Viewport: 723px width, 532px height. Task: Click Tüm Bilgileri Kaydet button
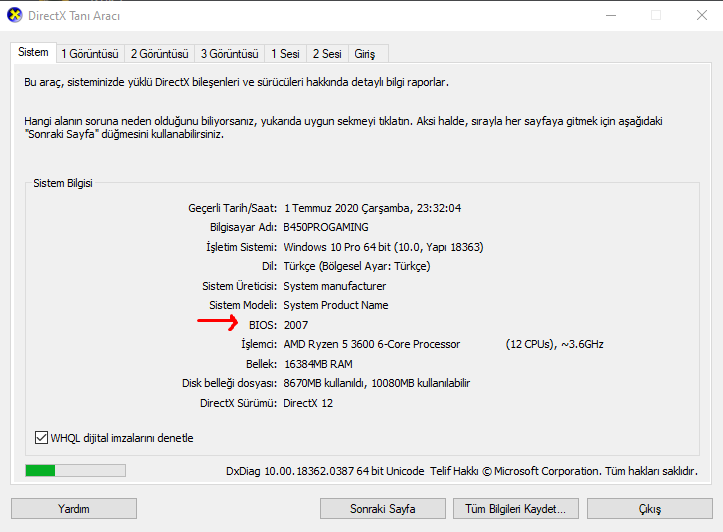pos(516,508)
